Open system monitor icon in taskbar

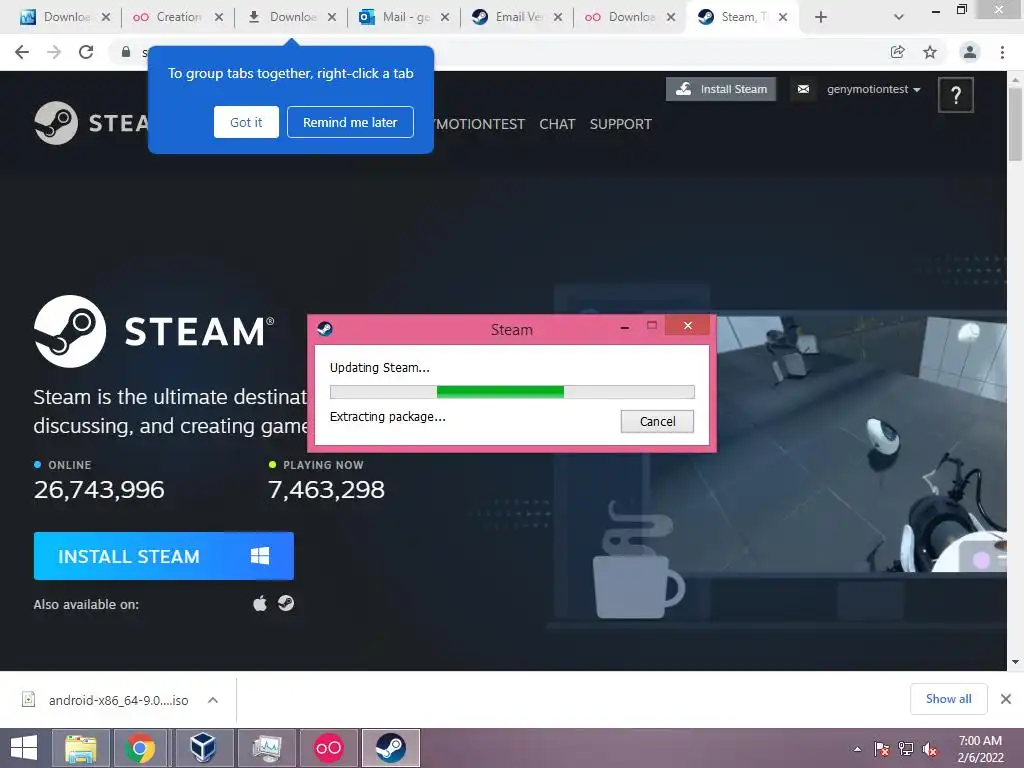pos(266,748)
